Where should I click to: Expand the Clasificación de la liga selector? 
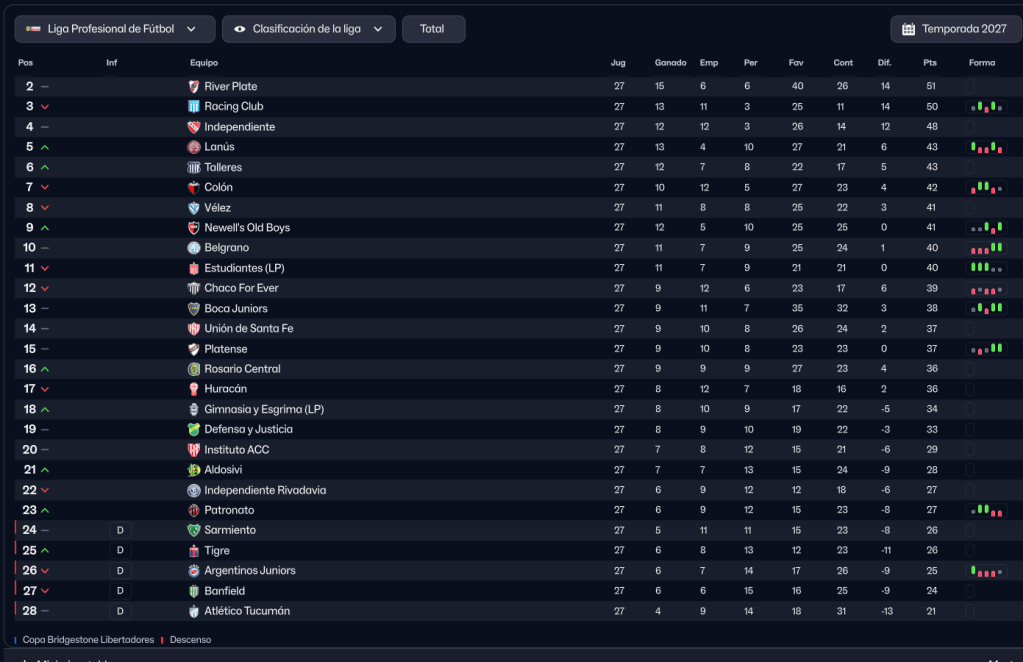(x=308, y=29)
